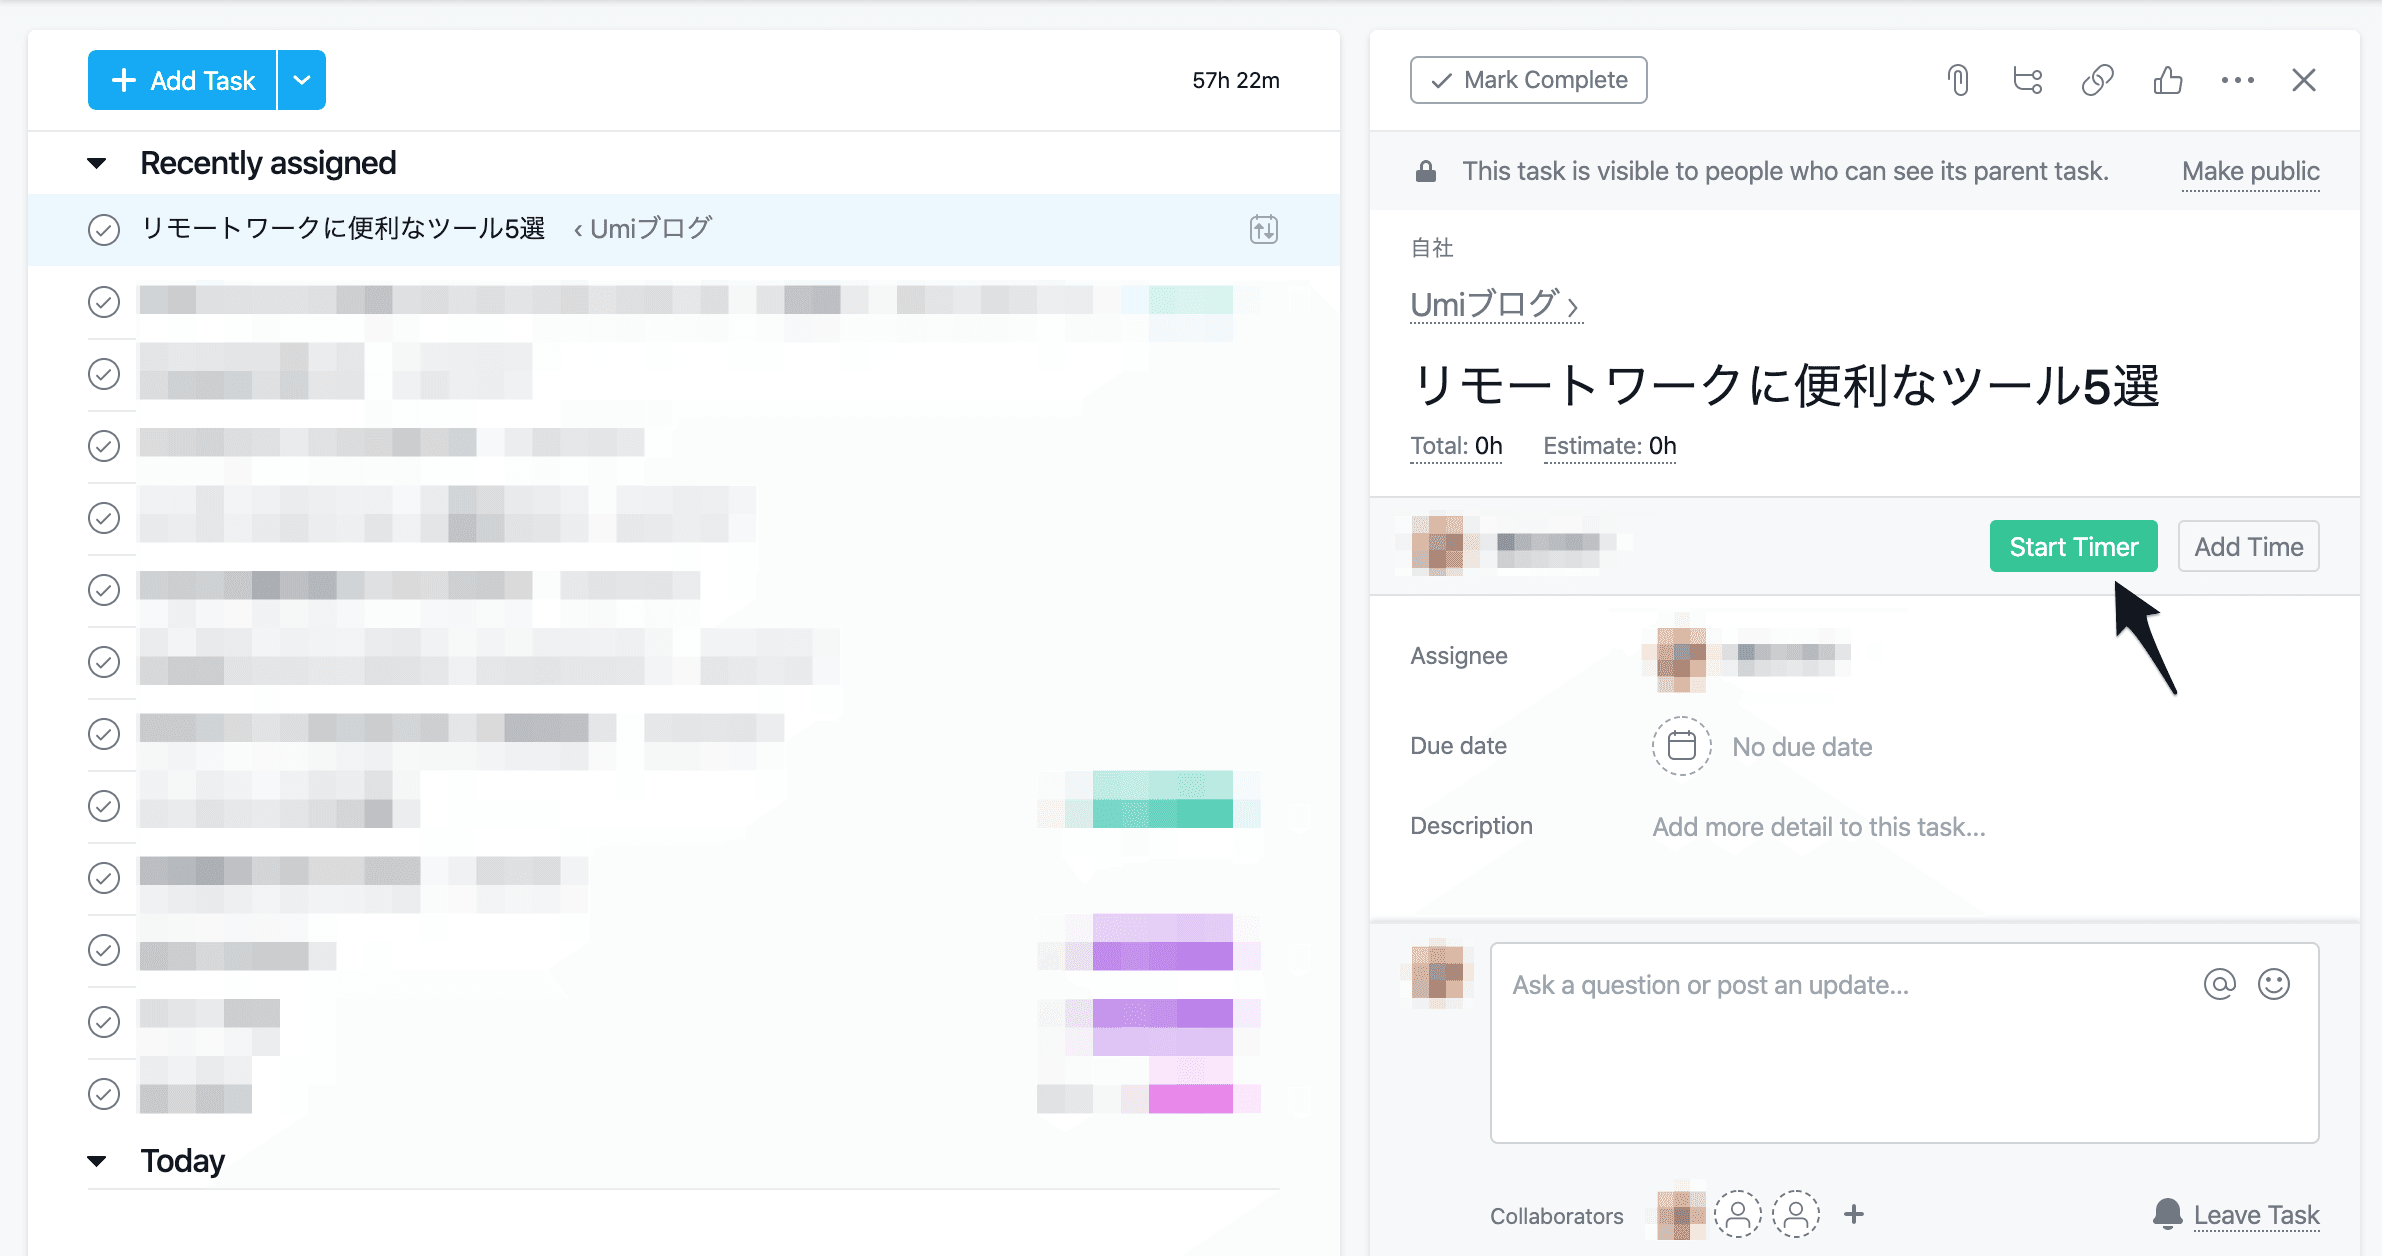Toggle completion of the fourth blurred task row

pyautogui.click(x=104, y=518)
